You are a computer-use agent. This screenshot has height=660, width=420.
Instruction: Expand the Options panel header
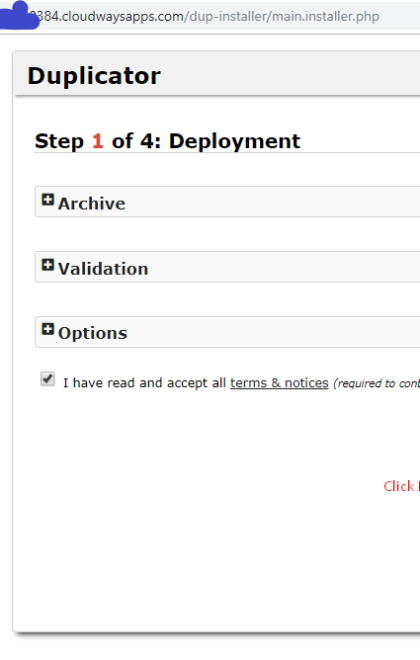click(x=227, y=332)
